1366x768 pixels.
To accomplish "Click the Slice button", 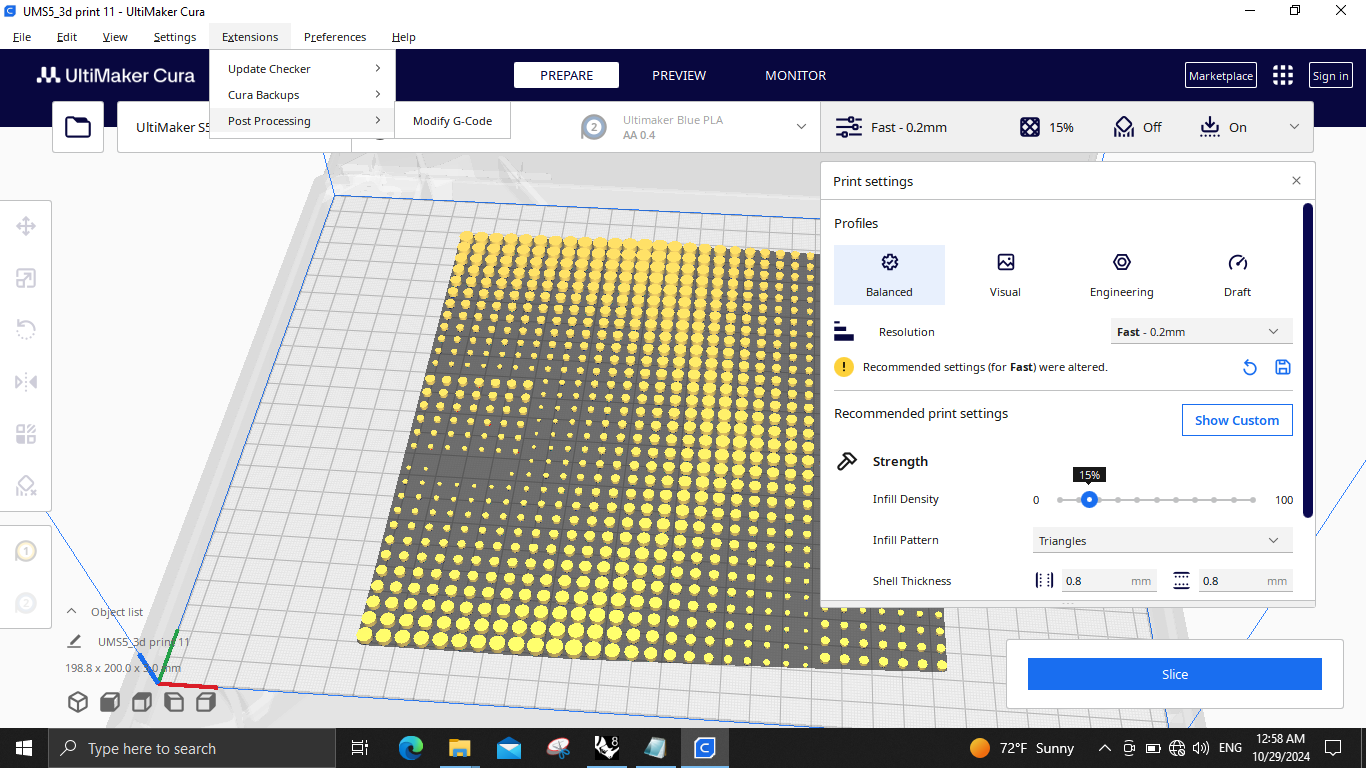I will point(1175,674).
